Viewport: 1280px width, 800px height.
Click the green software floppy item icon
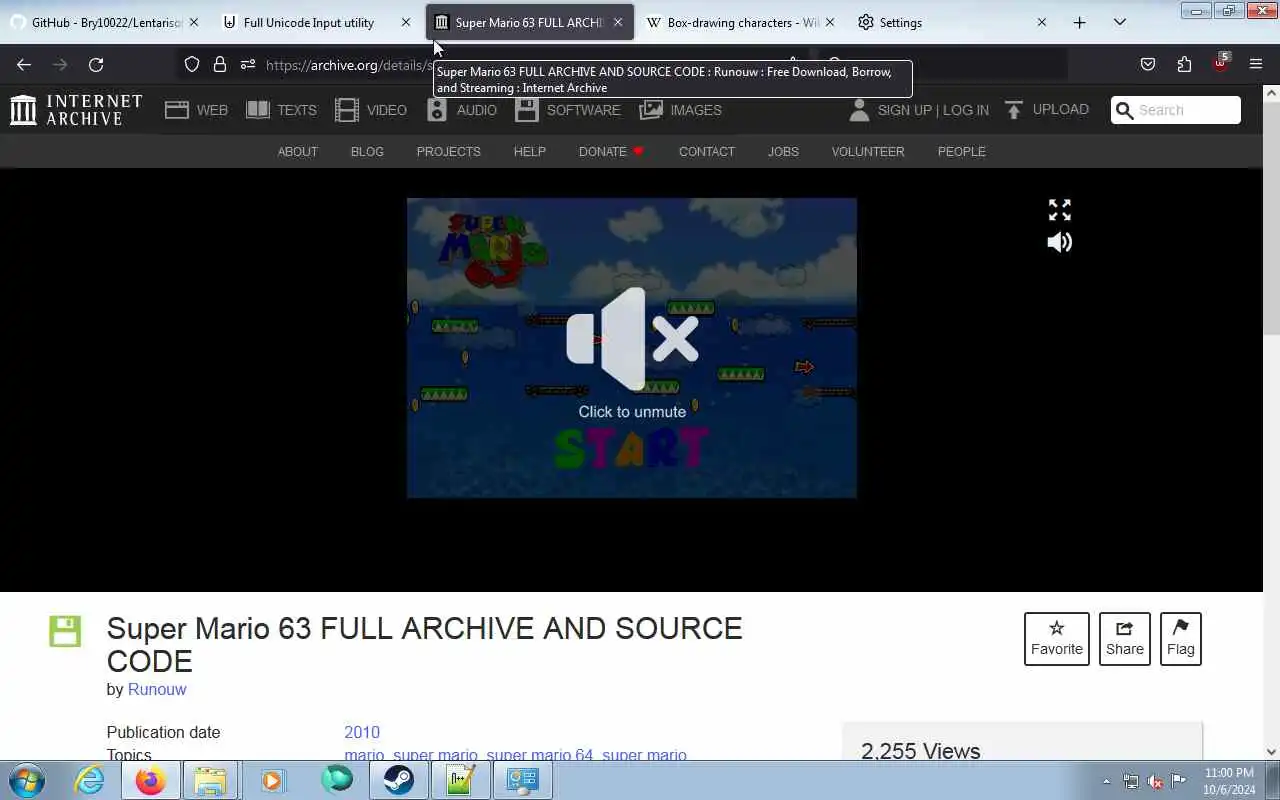(x=65, y=631)
